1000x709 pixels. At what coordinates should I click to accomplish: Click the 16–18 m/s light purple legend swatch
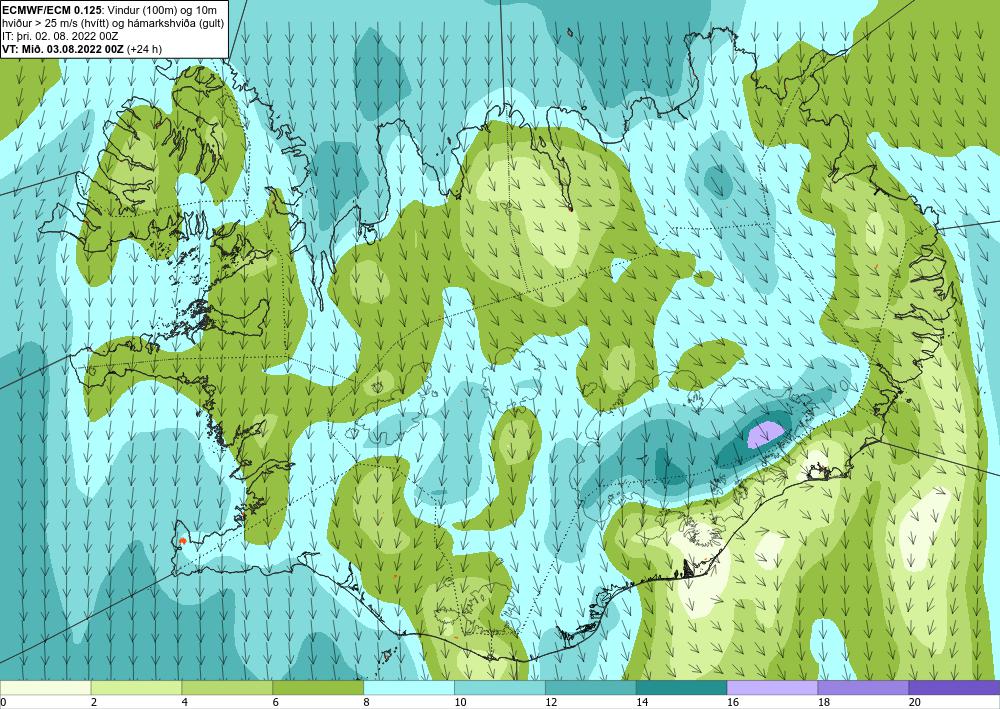click(772, 687)
